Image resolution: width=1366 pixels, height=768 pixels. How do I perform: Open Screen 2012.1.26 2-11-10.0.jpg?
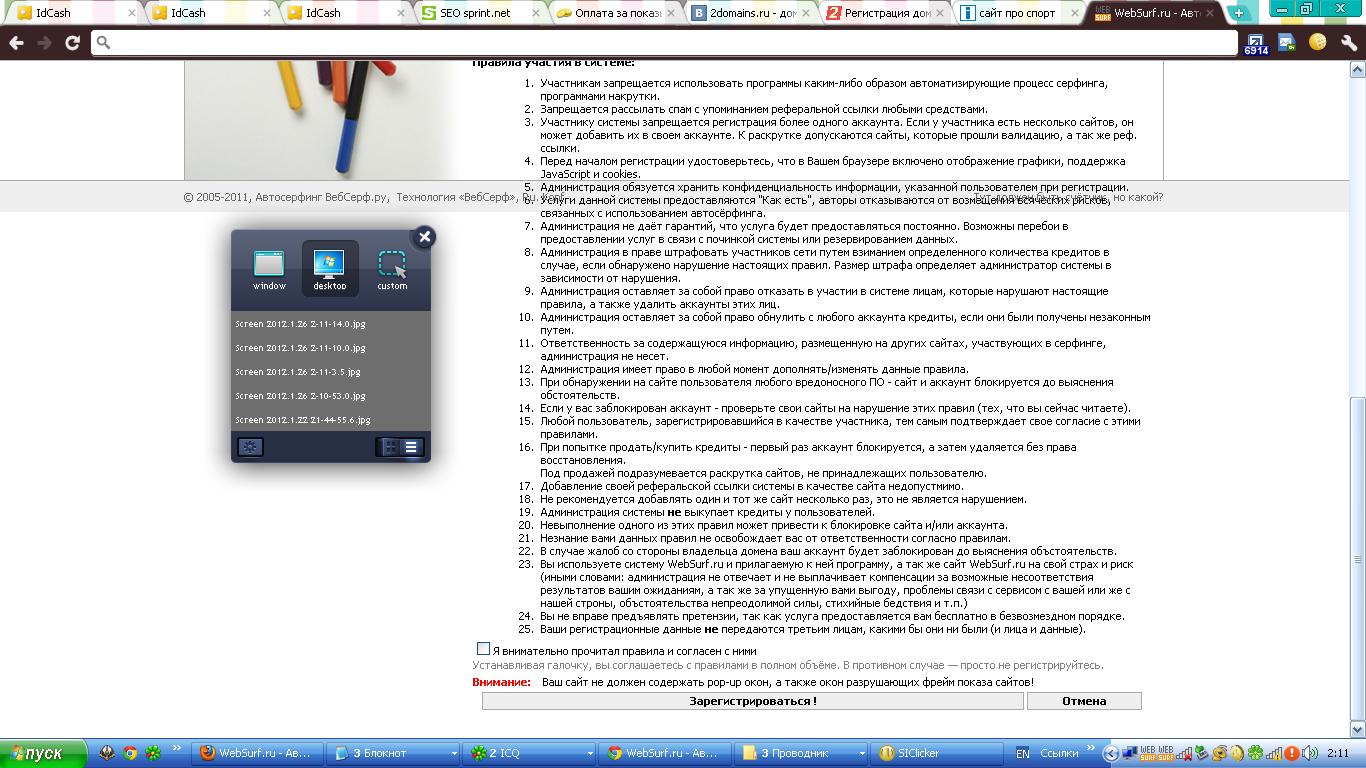[x=300, y=348]
